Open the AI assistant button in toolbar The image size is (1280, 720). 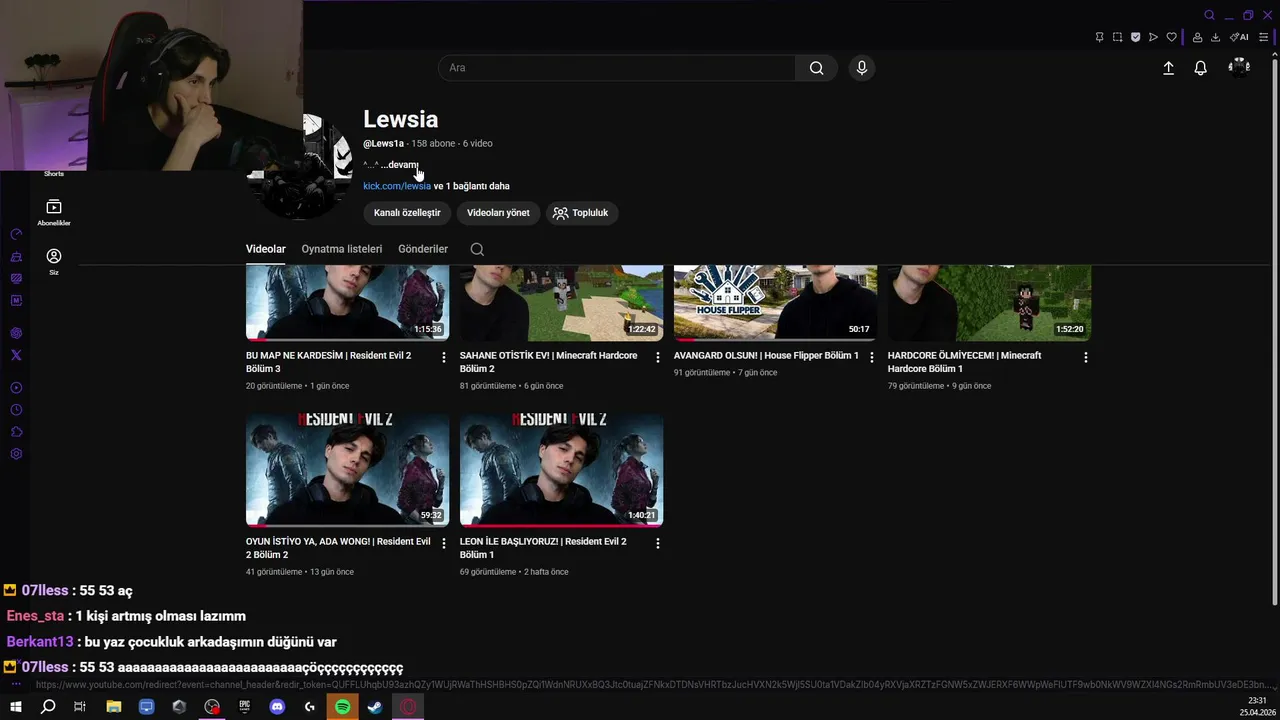pyautogui.click(x=1239, y=37)
